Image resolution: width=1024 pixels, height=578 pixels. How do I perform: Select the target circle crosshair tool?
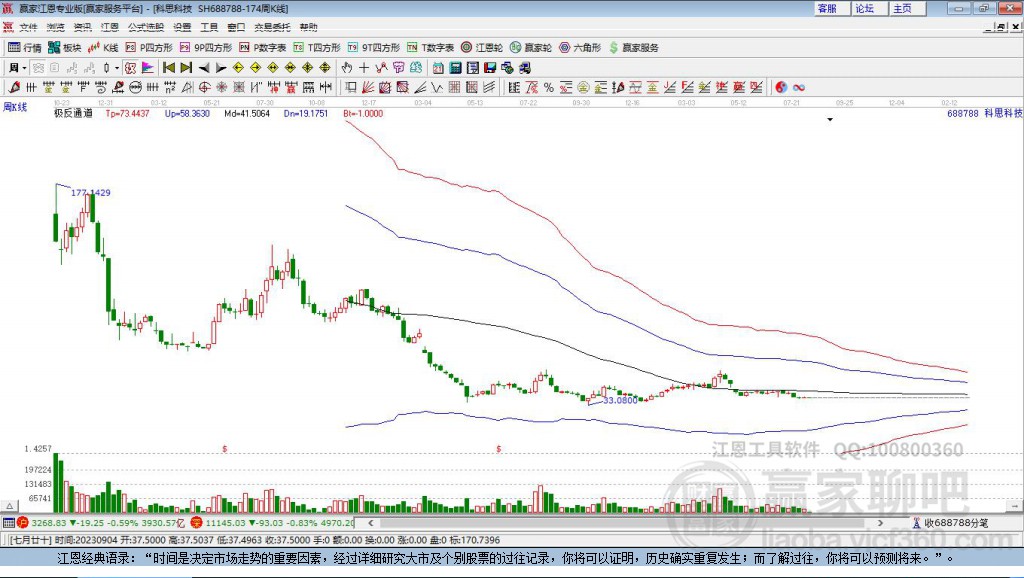pyautogui.click(x=204, y=88)
